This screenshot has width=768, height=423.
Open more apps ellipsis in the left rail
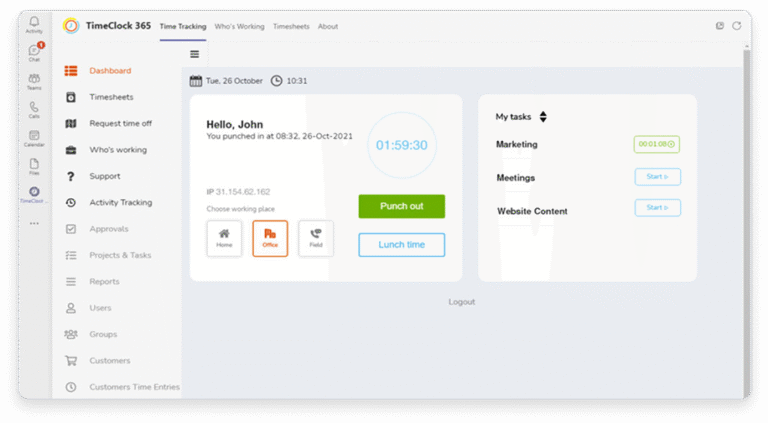coord(34,223)
